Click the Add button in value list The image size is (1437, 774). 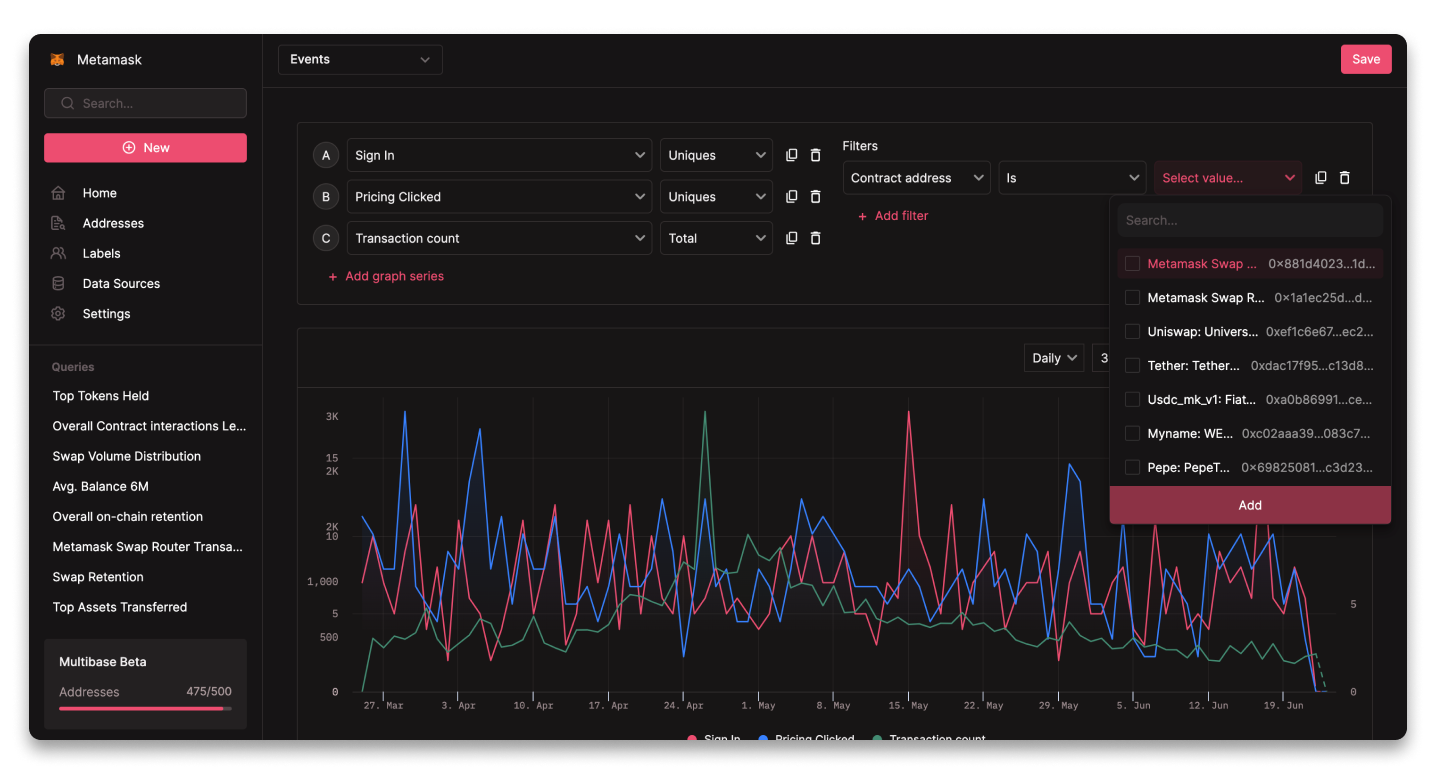coord(1250,505)
